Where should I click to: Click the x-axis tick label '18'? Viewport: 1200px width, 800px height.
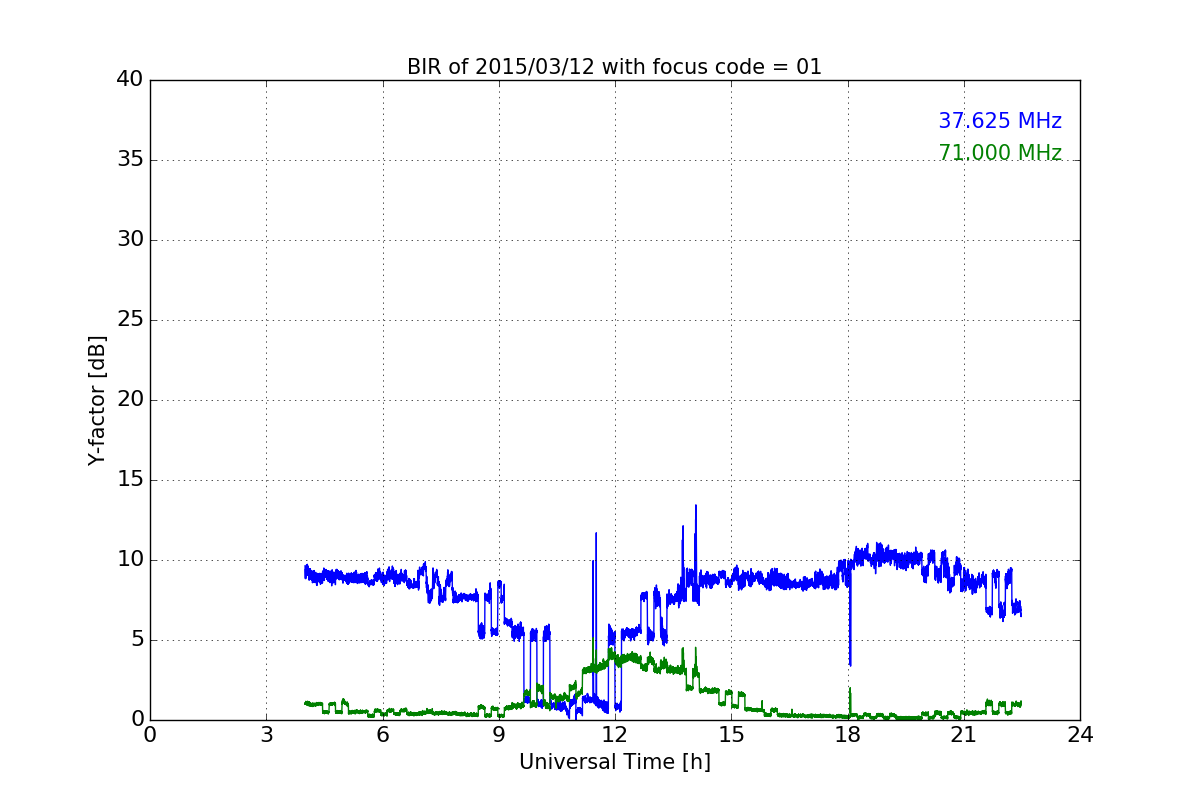pos(847,735)
